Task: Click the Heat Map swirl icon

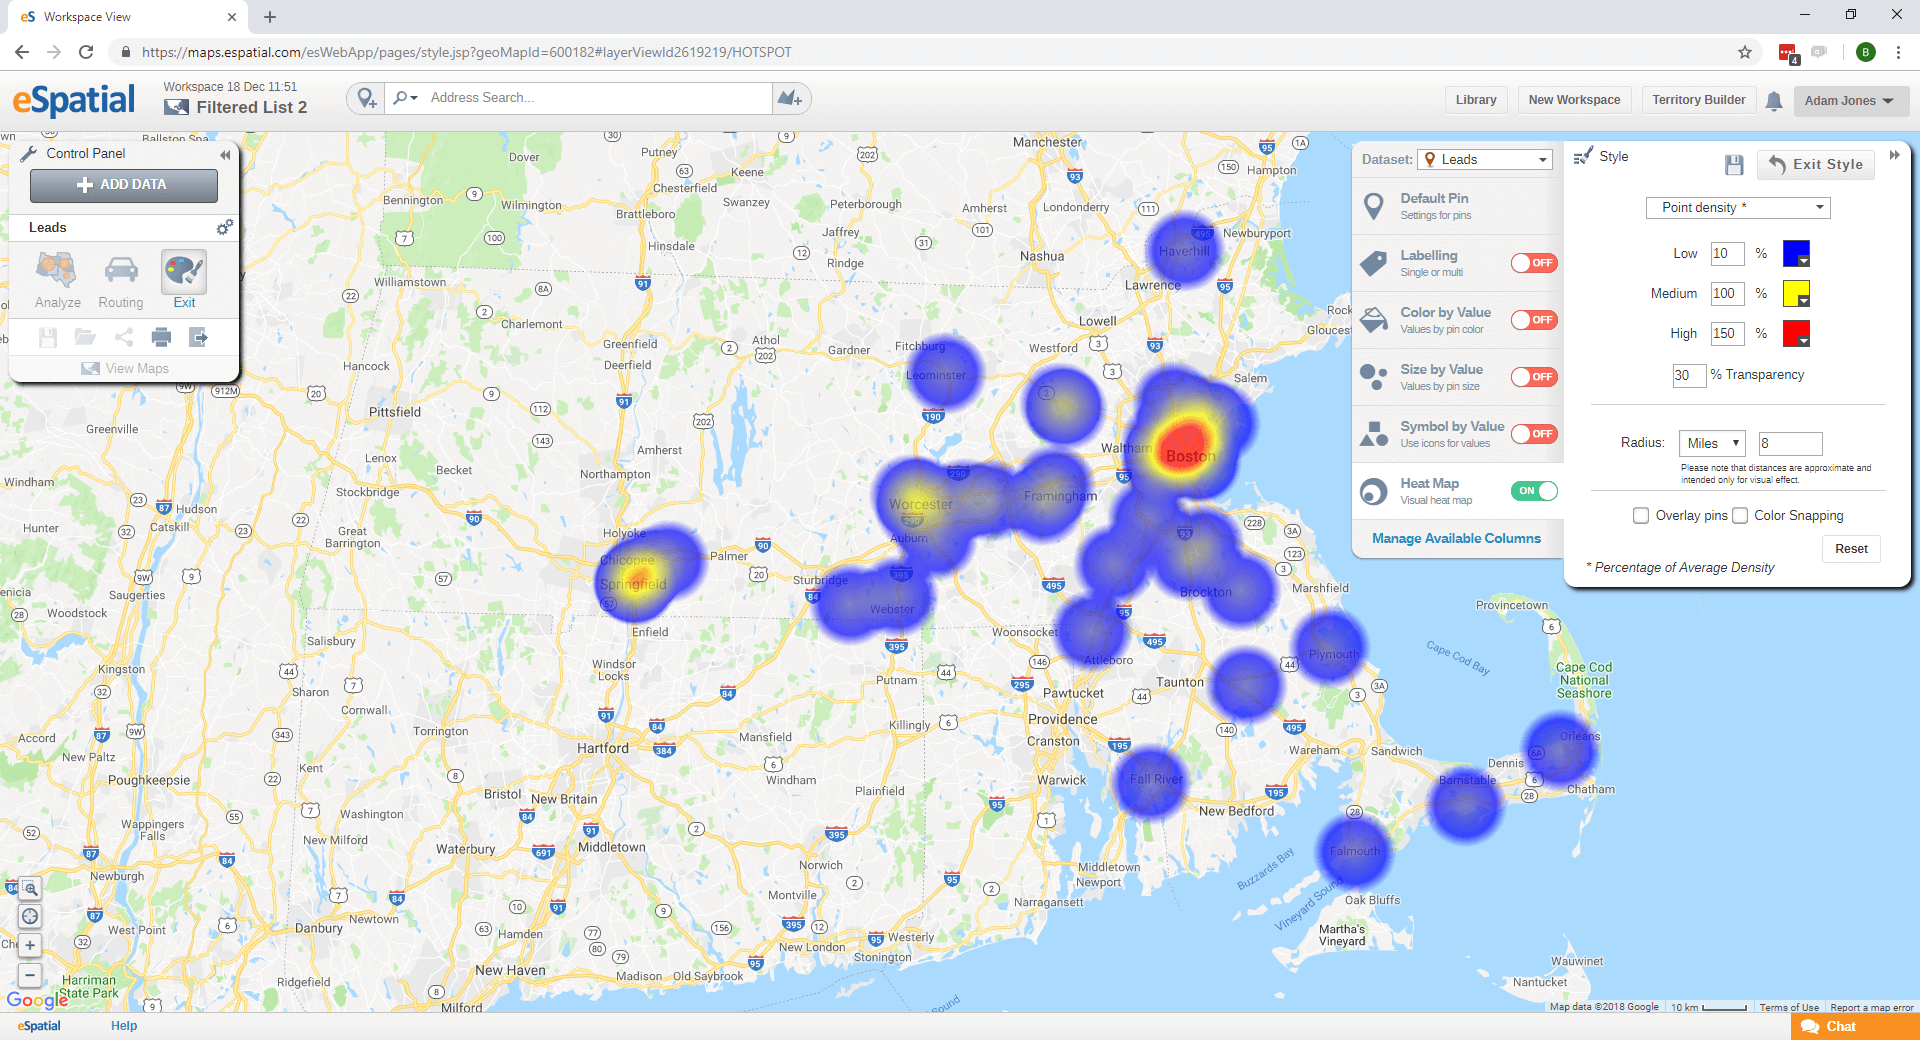Action: [x=1374, y=491]
